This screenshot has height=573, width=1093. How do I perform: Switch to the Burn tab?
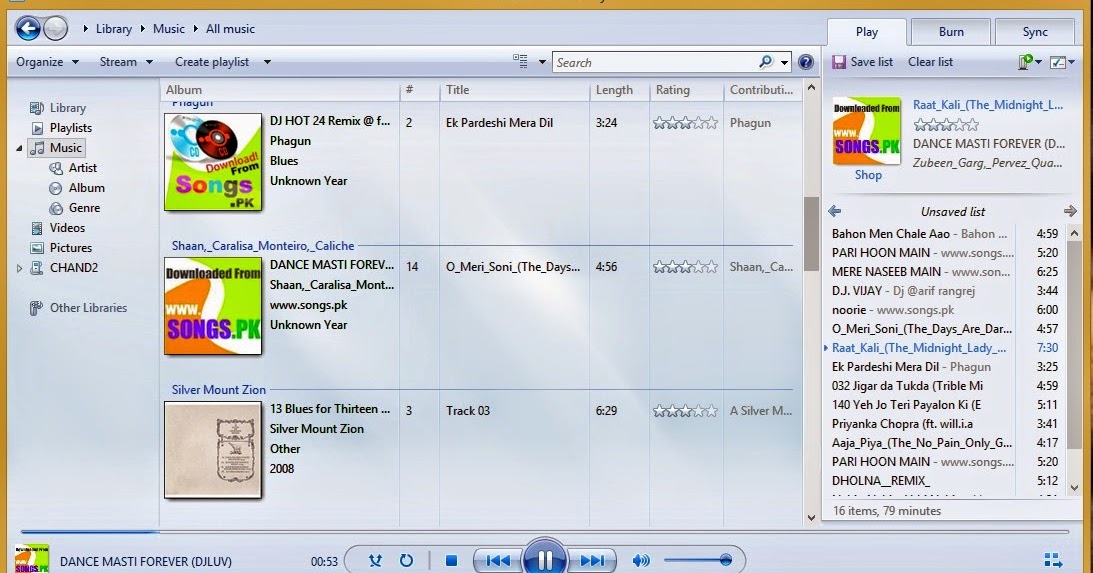pos(951,32)
